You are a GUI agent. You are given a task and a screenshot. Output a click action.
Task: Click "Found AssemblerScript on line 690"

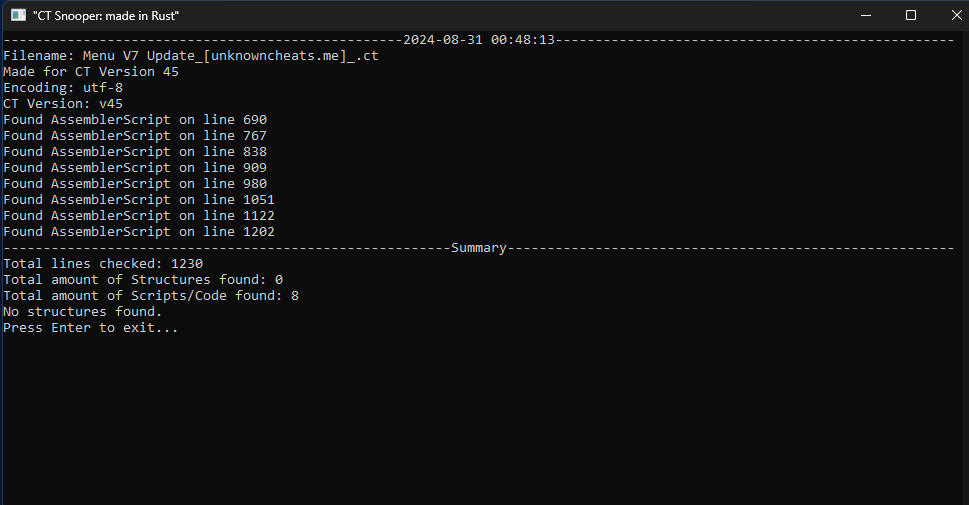[x=135, y=120]
